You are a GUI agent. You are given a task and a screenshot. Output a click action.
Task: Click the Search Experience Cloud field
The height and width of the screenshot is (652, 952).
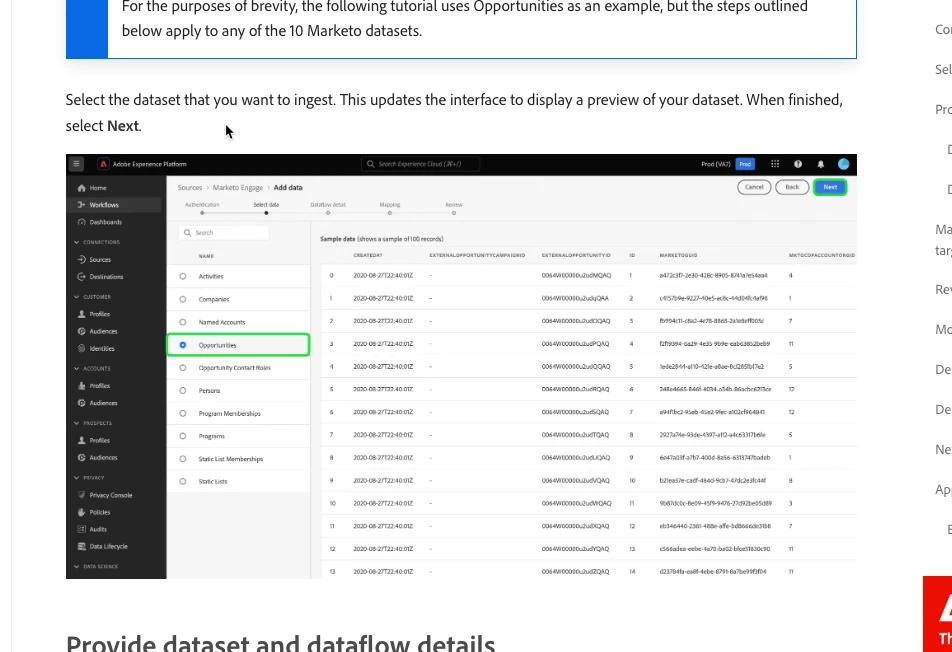point(420,164)
